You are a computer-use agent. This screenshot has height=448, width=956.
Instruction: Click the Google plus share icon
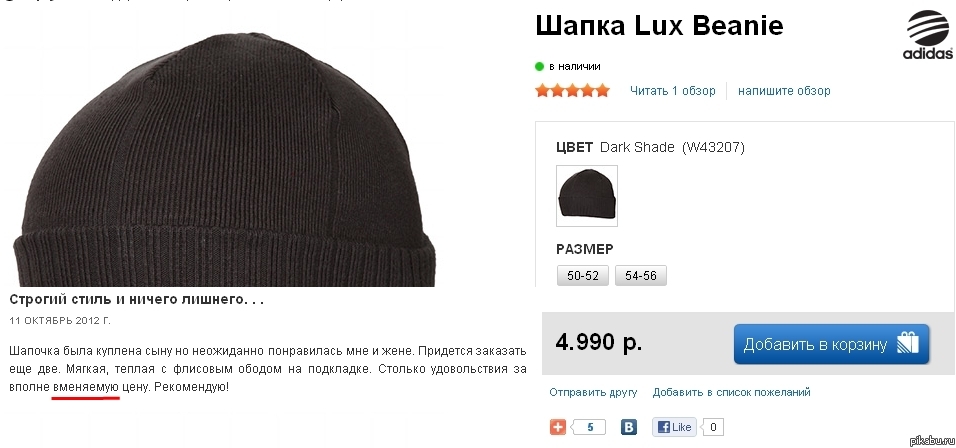[x=558, y=427]
